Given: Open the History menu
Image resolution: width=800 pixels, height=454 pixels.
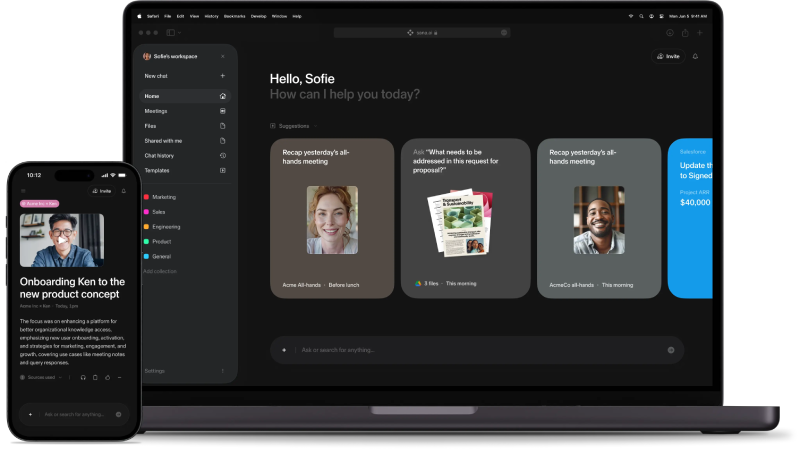Looking at the screenshot, I should pyautogui.click(x=211, y=16).
